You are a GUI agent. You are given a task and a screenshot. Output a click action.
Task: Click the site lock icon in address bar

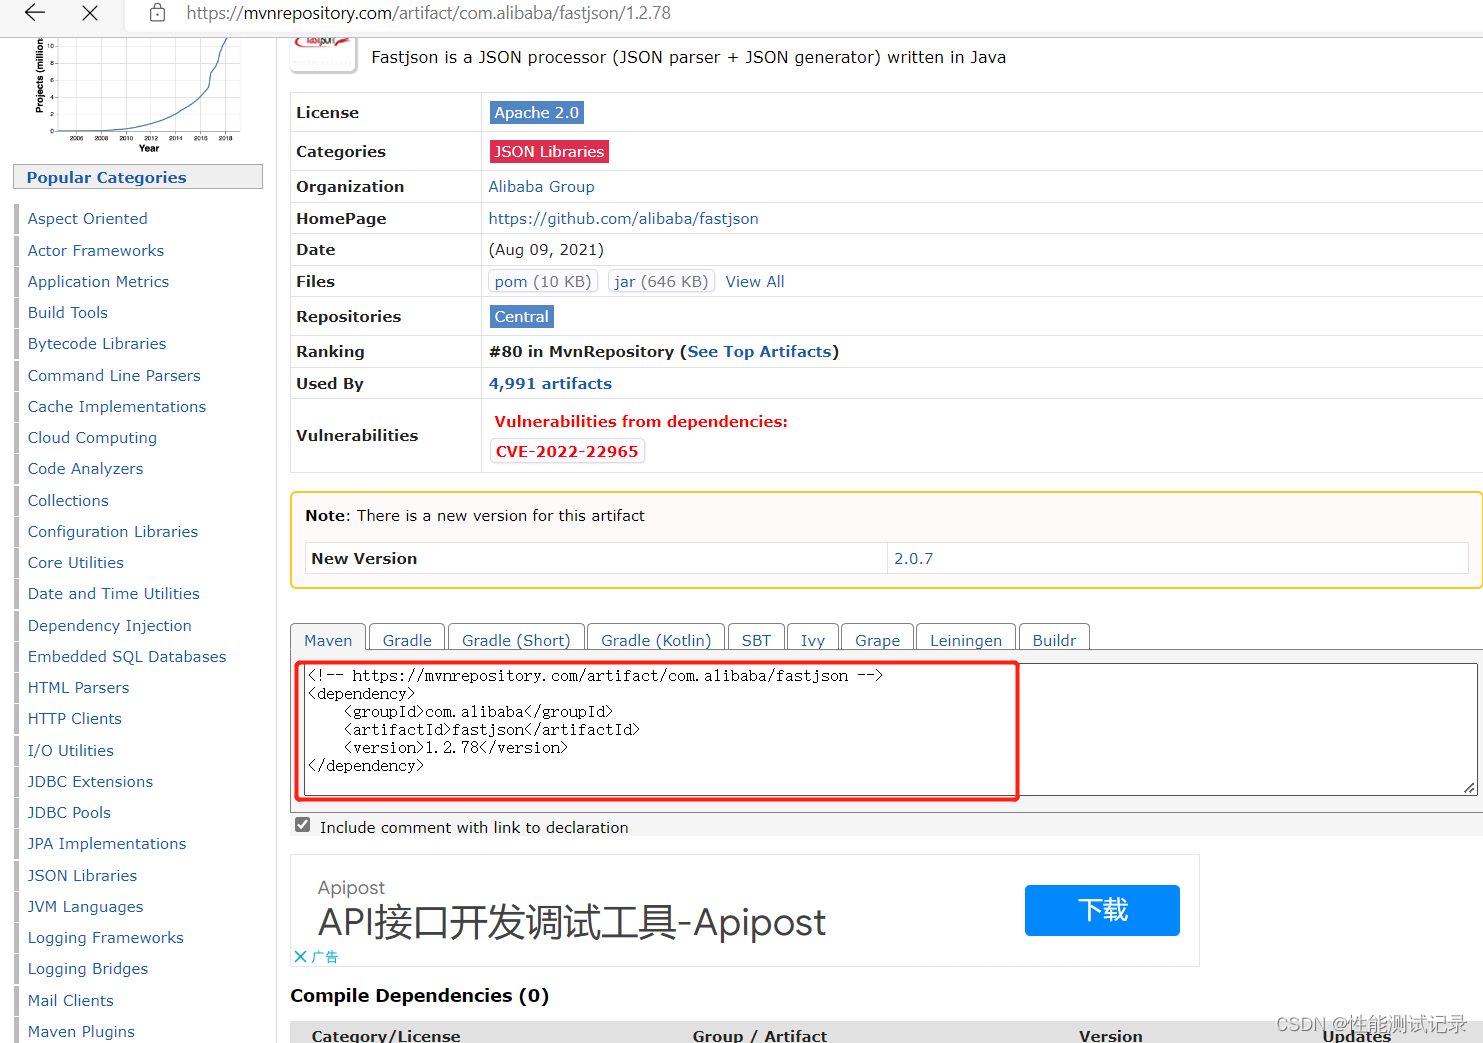157,13
